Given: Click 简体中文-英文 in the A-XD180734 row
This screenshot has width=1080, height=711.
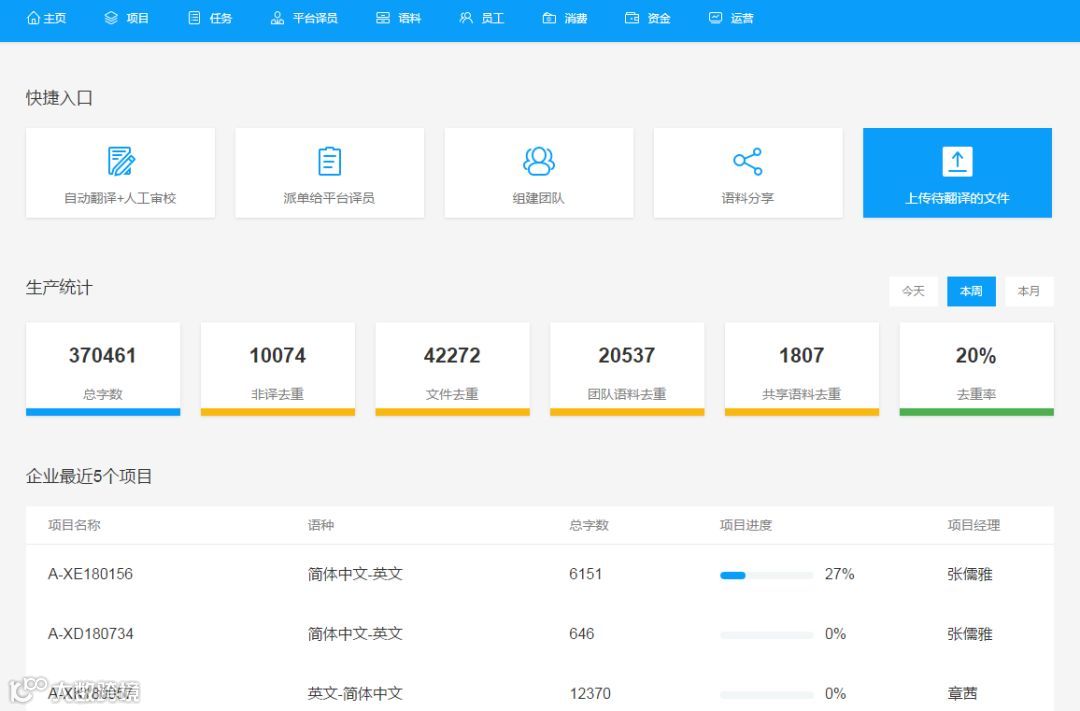Looking at the screenshot, I should click(355, 634).
